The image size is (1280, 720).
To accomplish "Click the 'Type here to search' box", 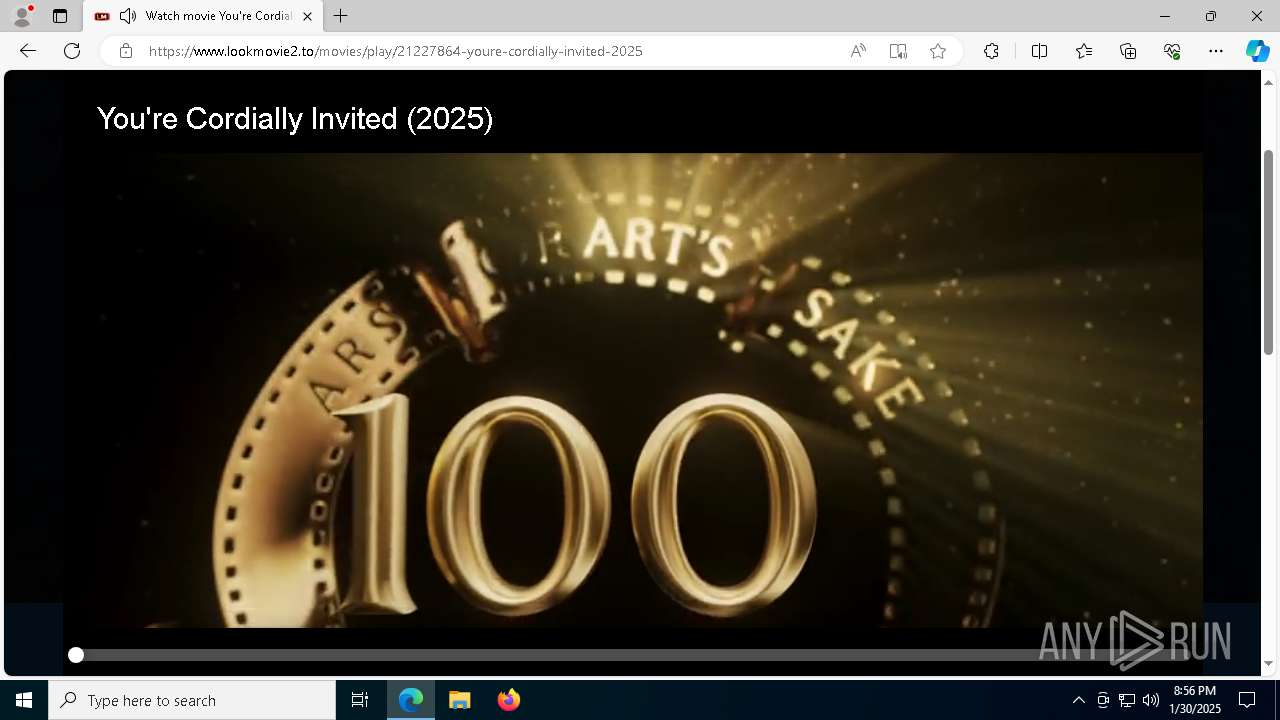I will click(x=192, y=700).
